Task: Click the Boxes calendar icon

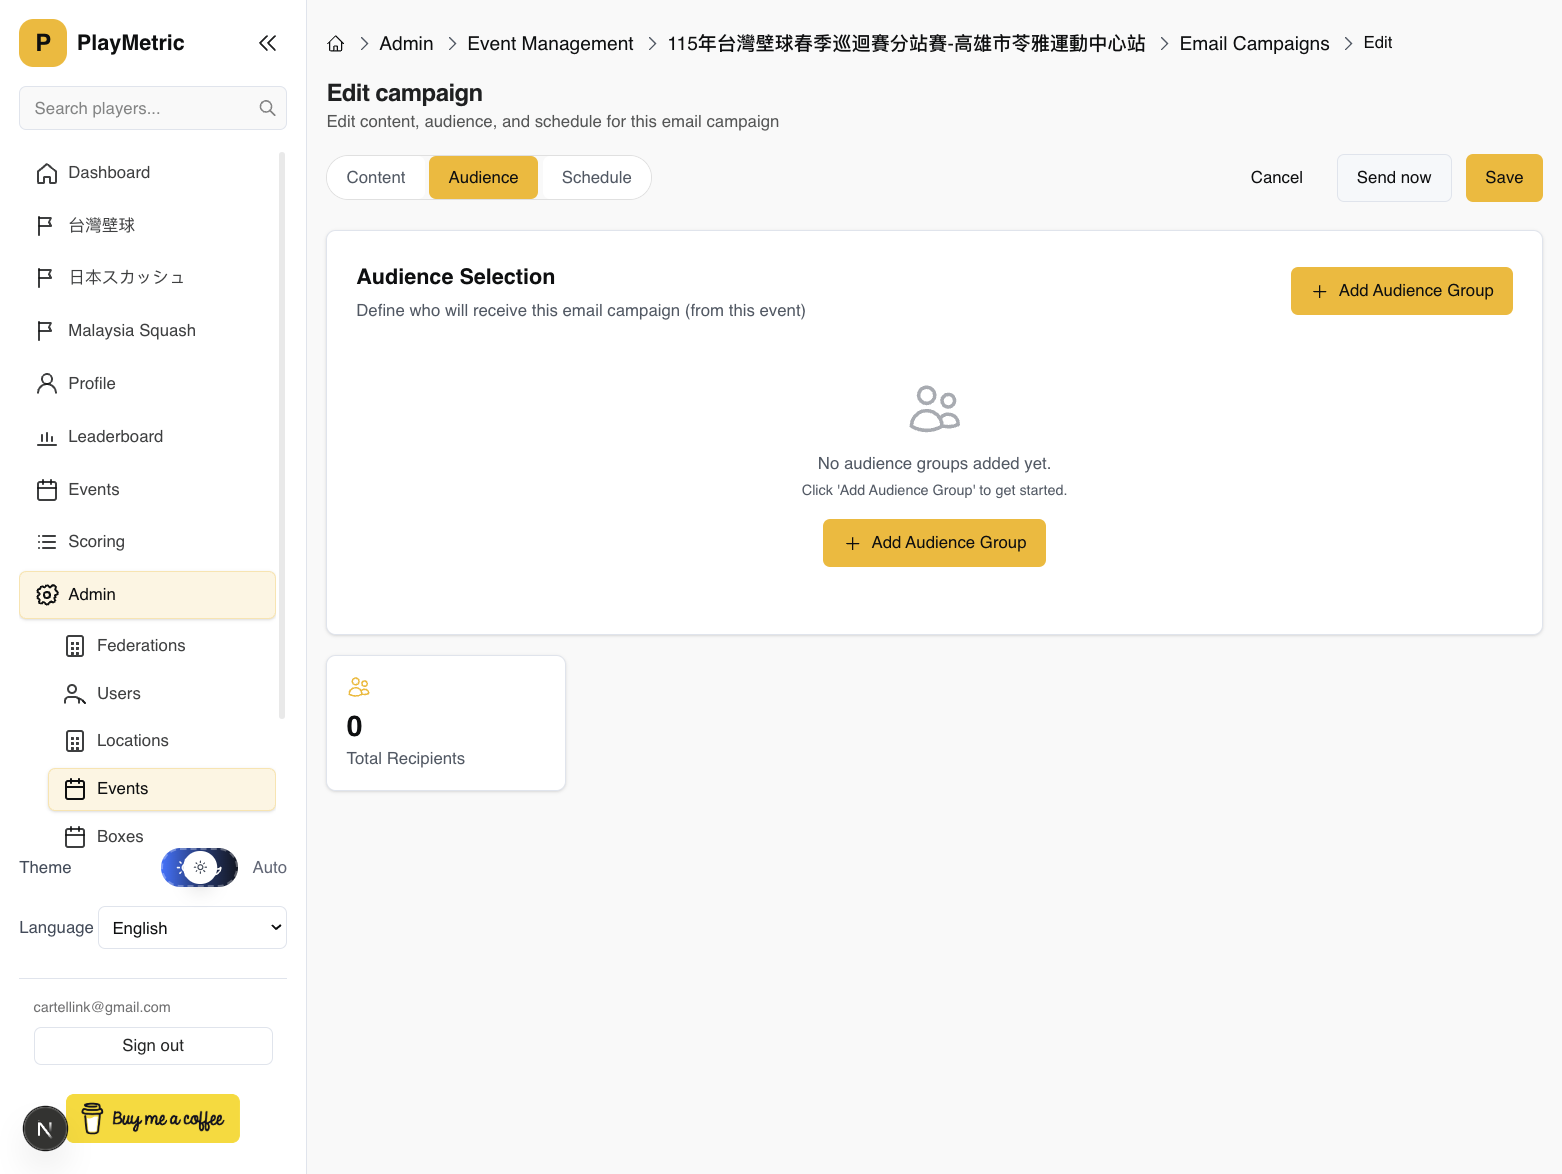Action: [75, 837]
